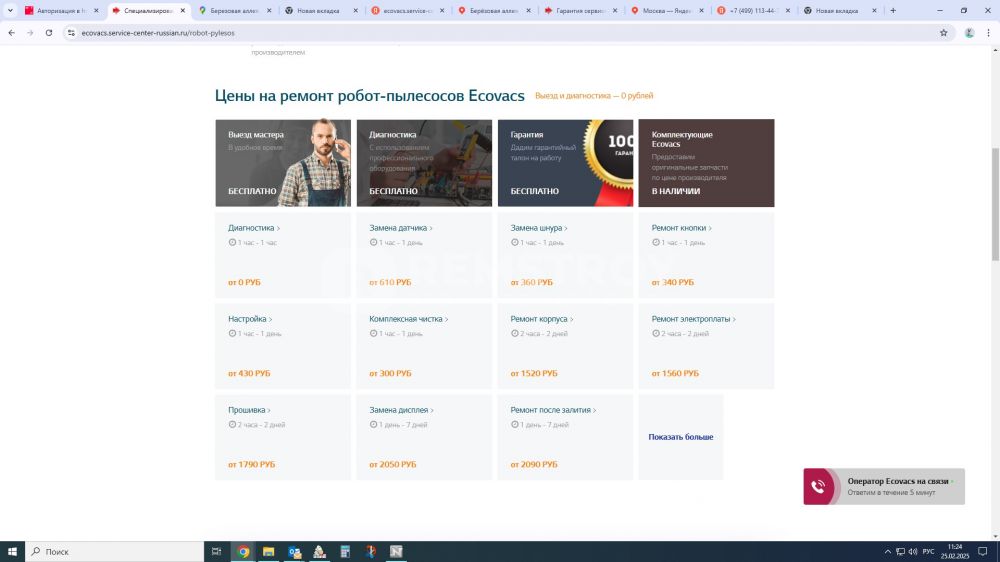
Task: Open File Explorer from the taskbar
Action: point(268,551)
